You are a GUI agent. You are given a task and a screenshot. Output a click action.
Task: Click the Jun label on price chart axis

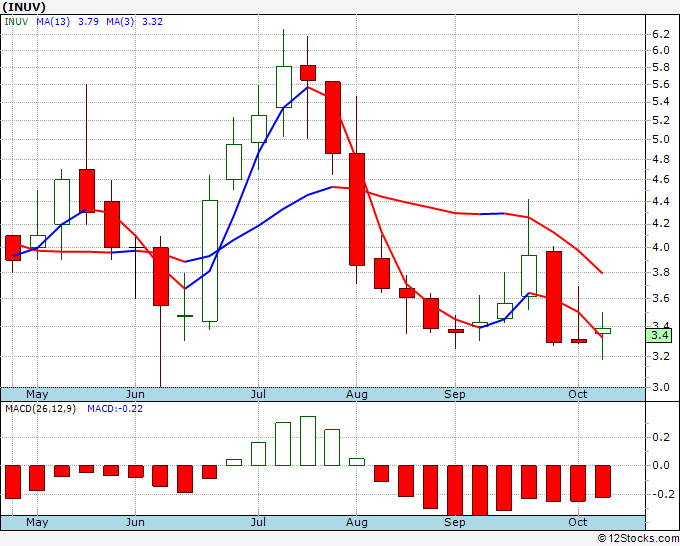click(x=135, y=394)
